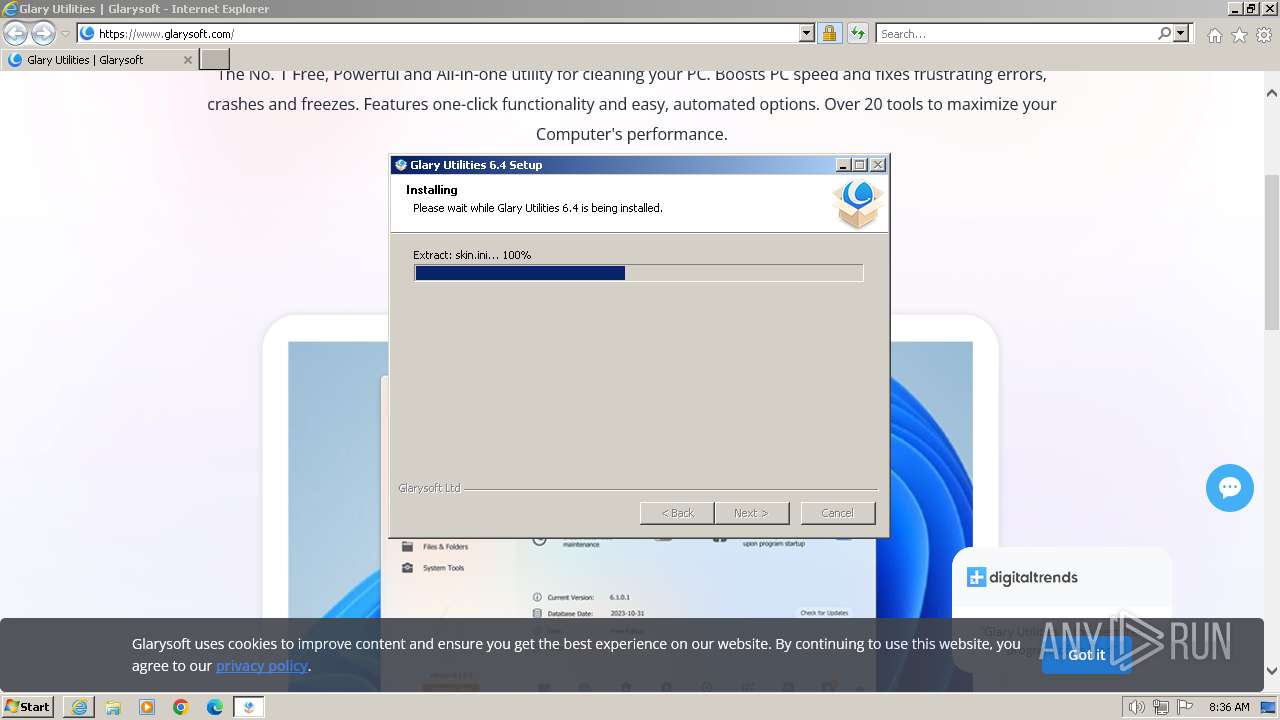Open the blue chat bubble widget
Screen dimensions: 1280x720
[1230, 488]
